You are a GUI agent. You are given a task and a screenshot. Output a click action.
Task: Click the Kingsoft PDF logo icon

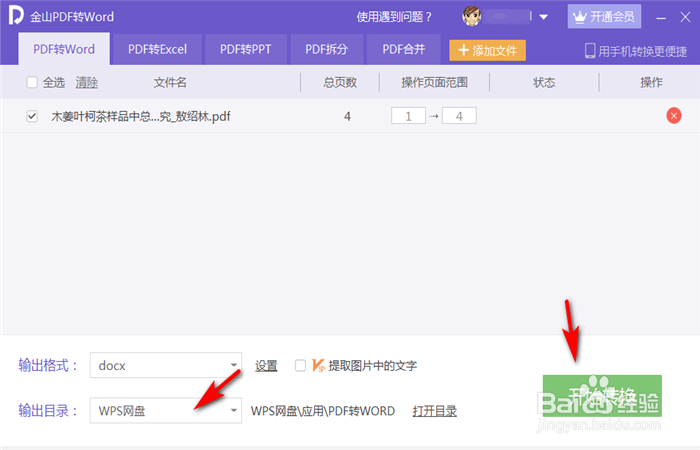tap(16, 16)
